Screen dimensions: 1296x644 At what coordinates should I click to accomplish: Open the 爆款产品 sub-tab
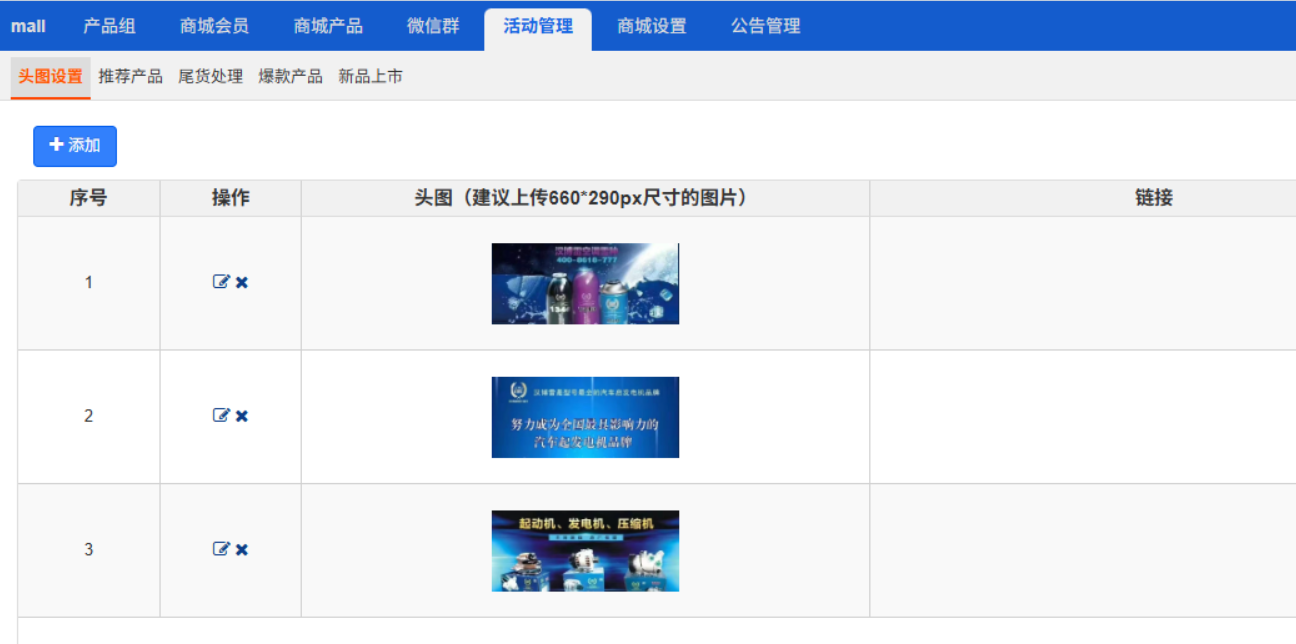[290, 77]
